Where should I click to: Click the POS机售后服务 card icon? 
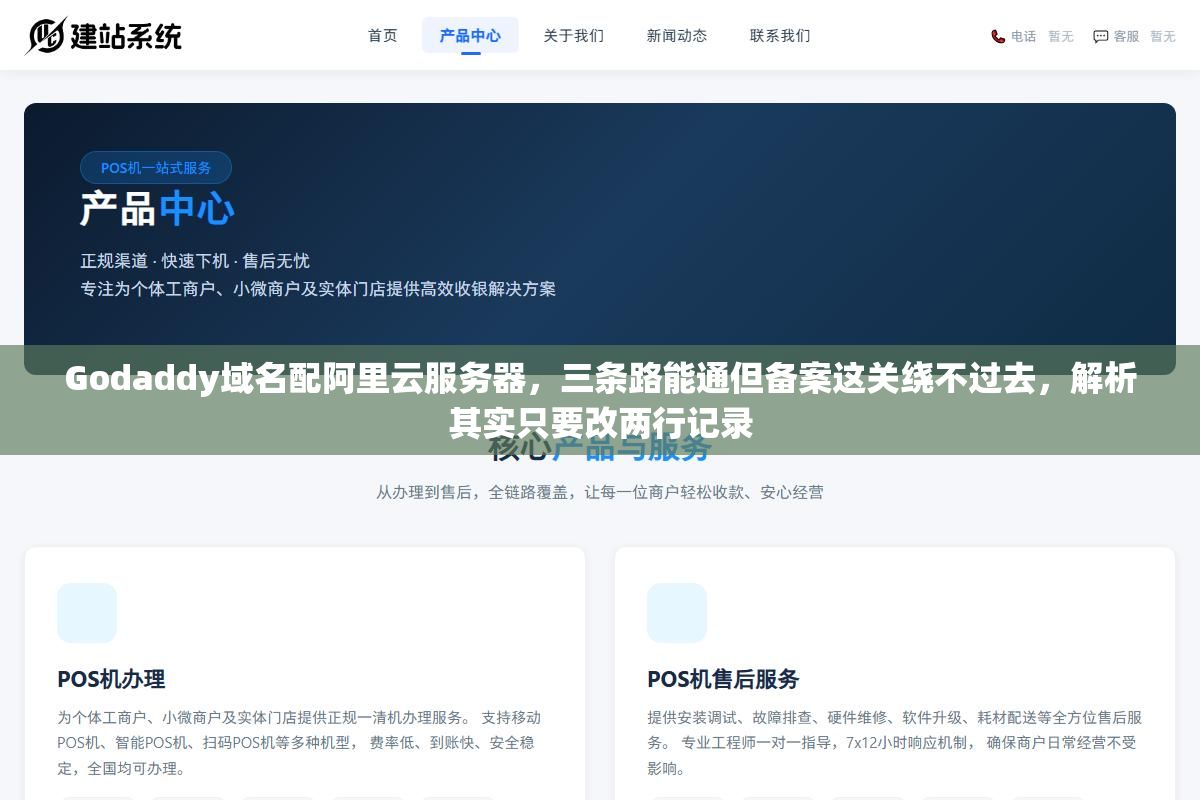677,613
